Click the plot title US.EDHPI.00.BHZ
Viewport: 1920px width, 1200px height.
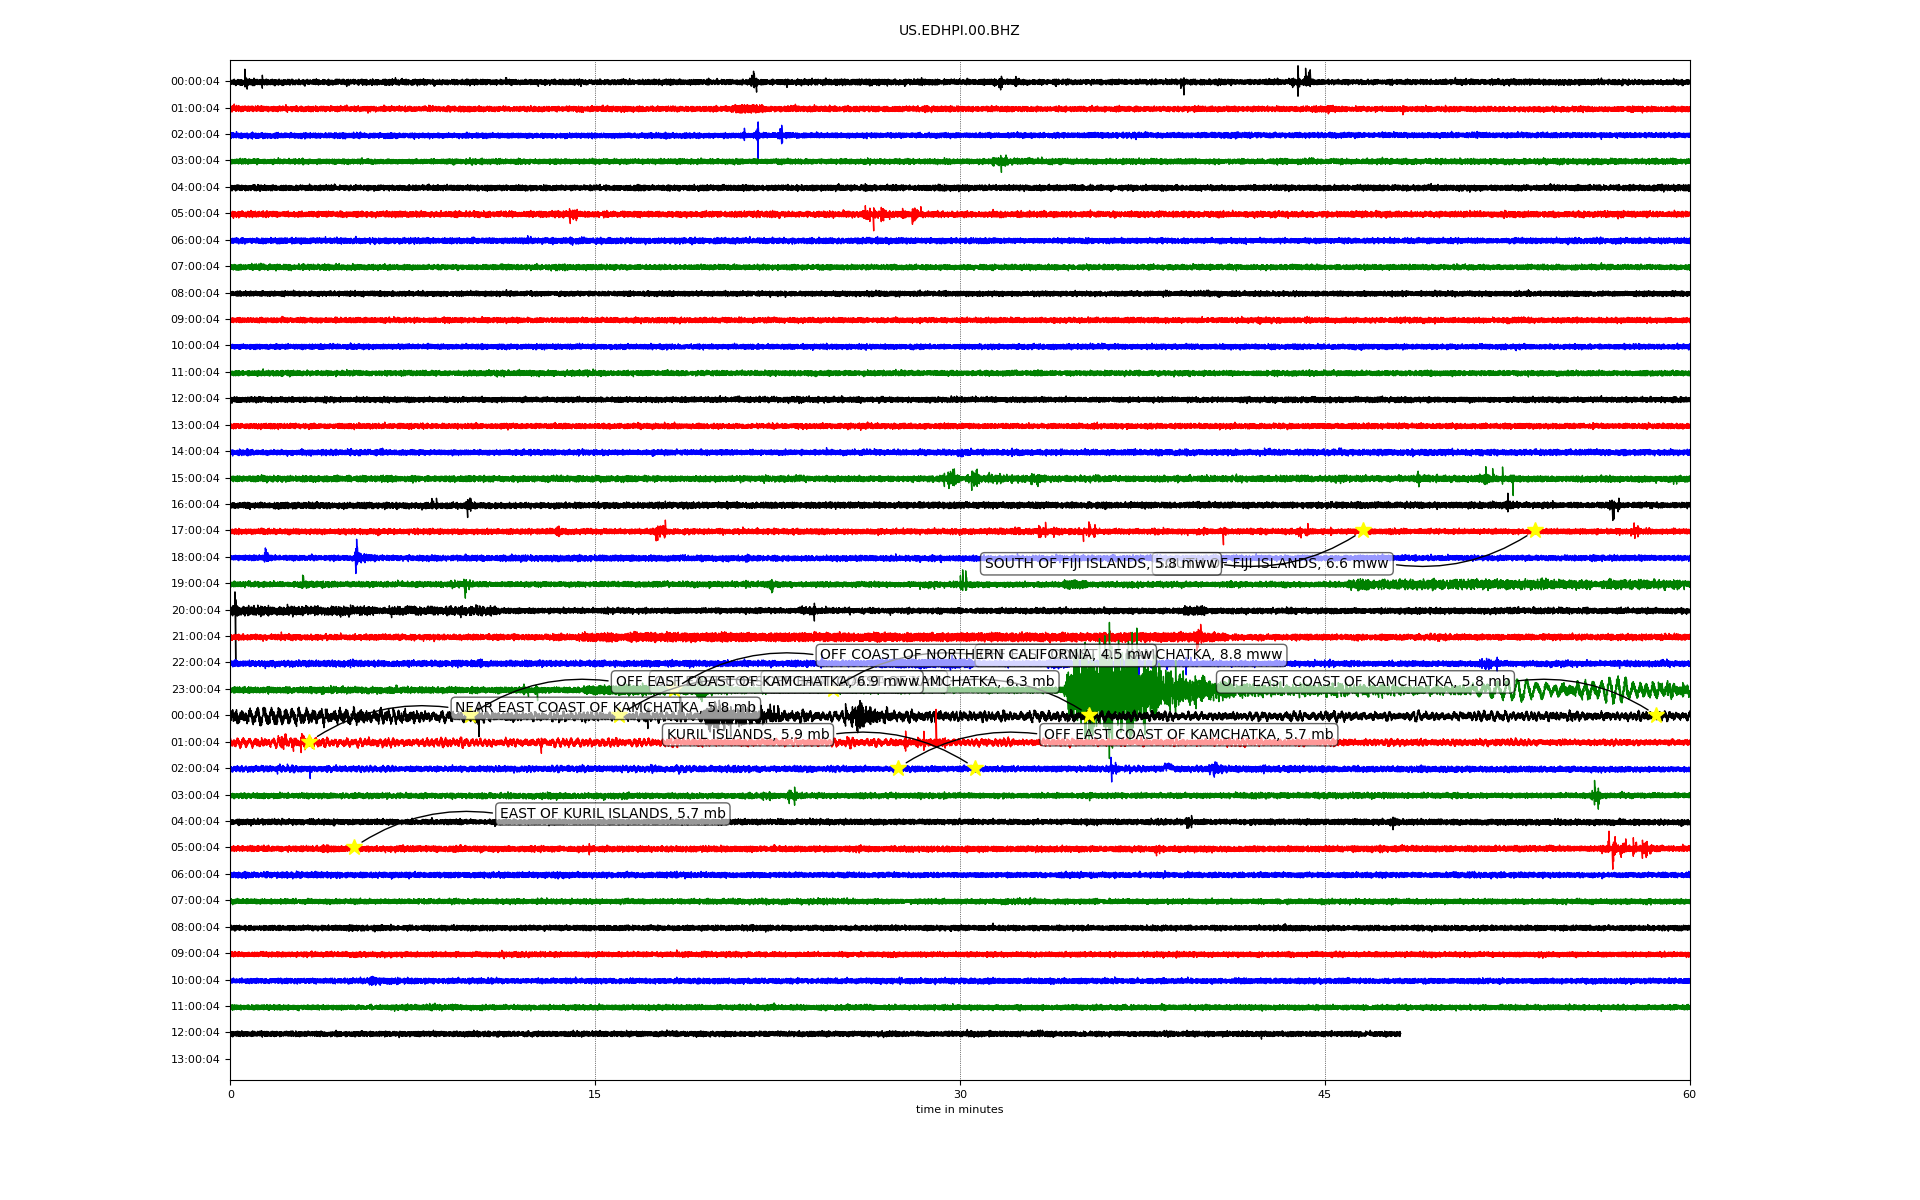[959, 31]
